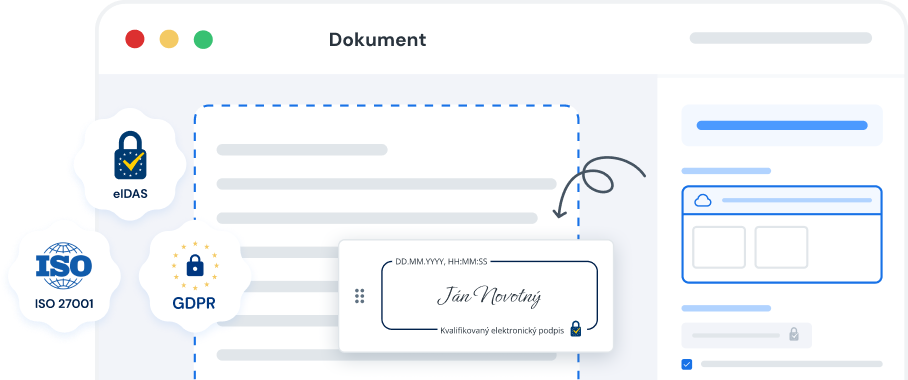Click the green window maximize dot
908x380 pixels.
click(203, 39)
